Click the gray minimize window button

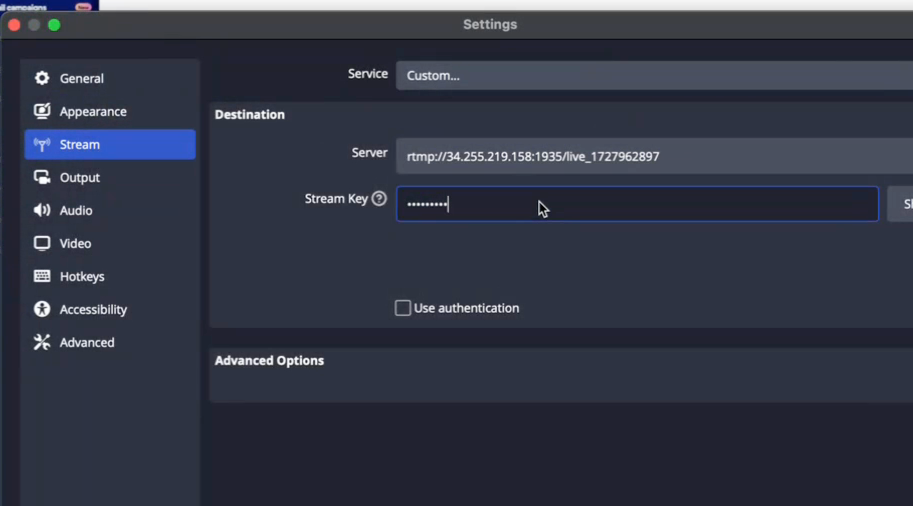34,25
